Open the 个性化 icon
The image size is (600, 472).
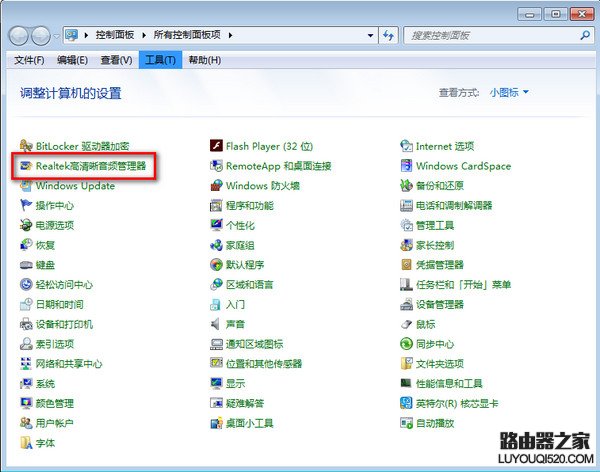(216, 225)
